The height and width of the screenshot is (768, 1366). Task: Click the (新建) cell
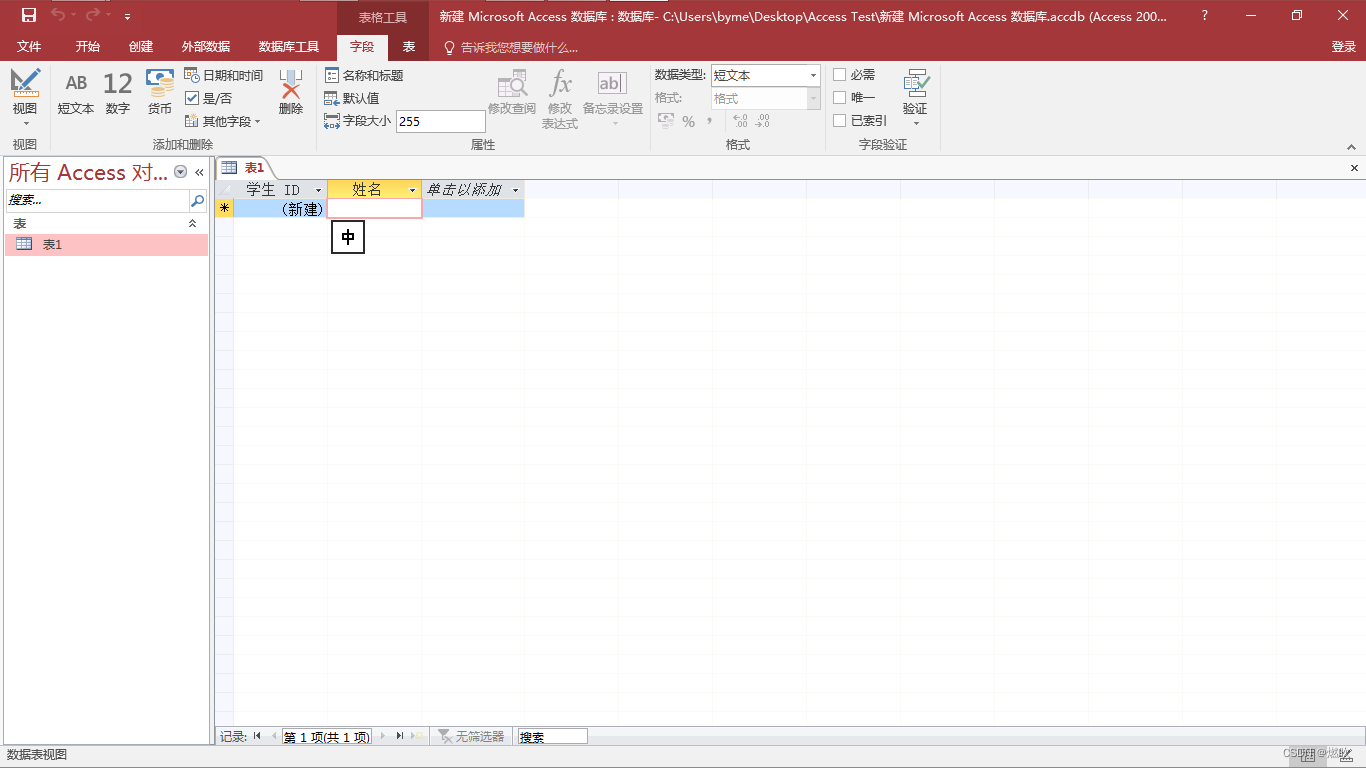[x=280, y=208]
